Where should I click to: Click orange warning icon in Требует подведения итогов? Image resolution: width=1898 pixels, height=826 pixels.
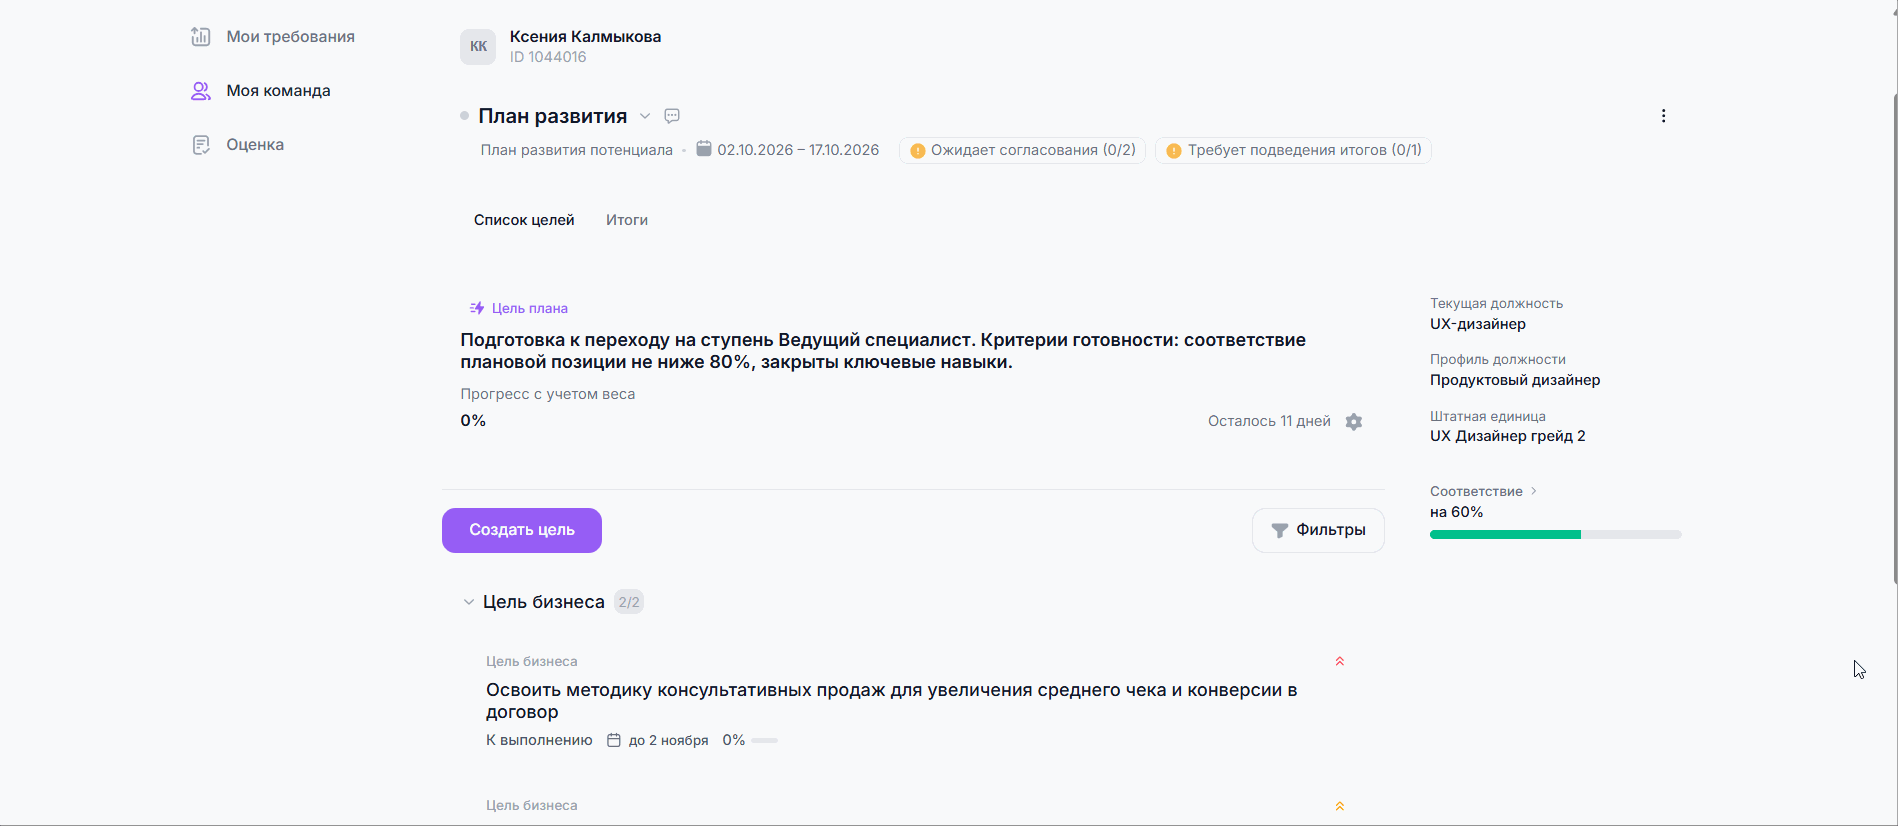[x=1174, y=151]
